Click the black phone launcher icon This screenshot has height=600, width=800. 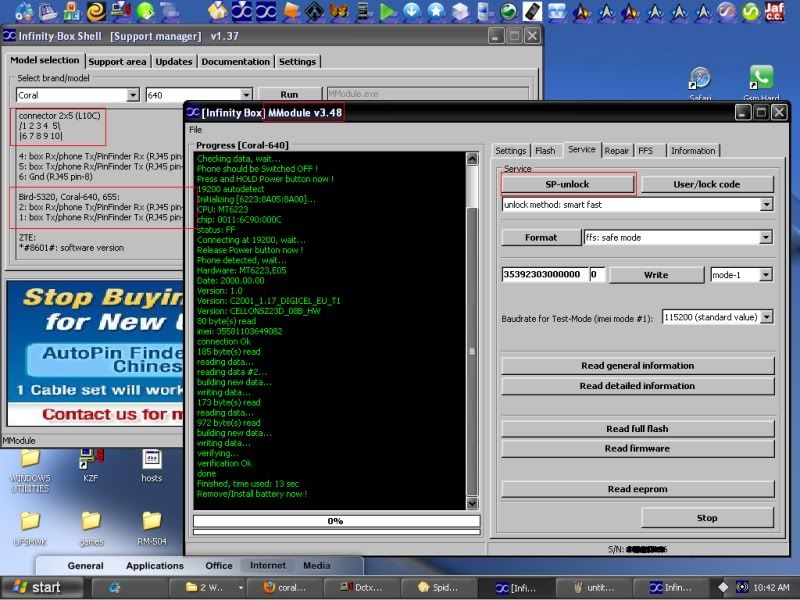[532, 12]
